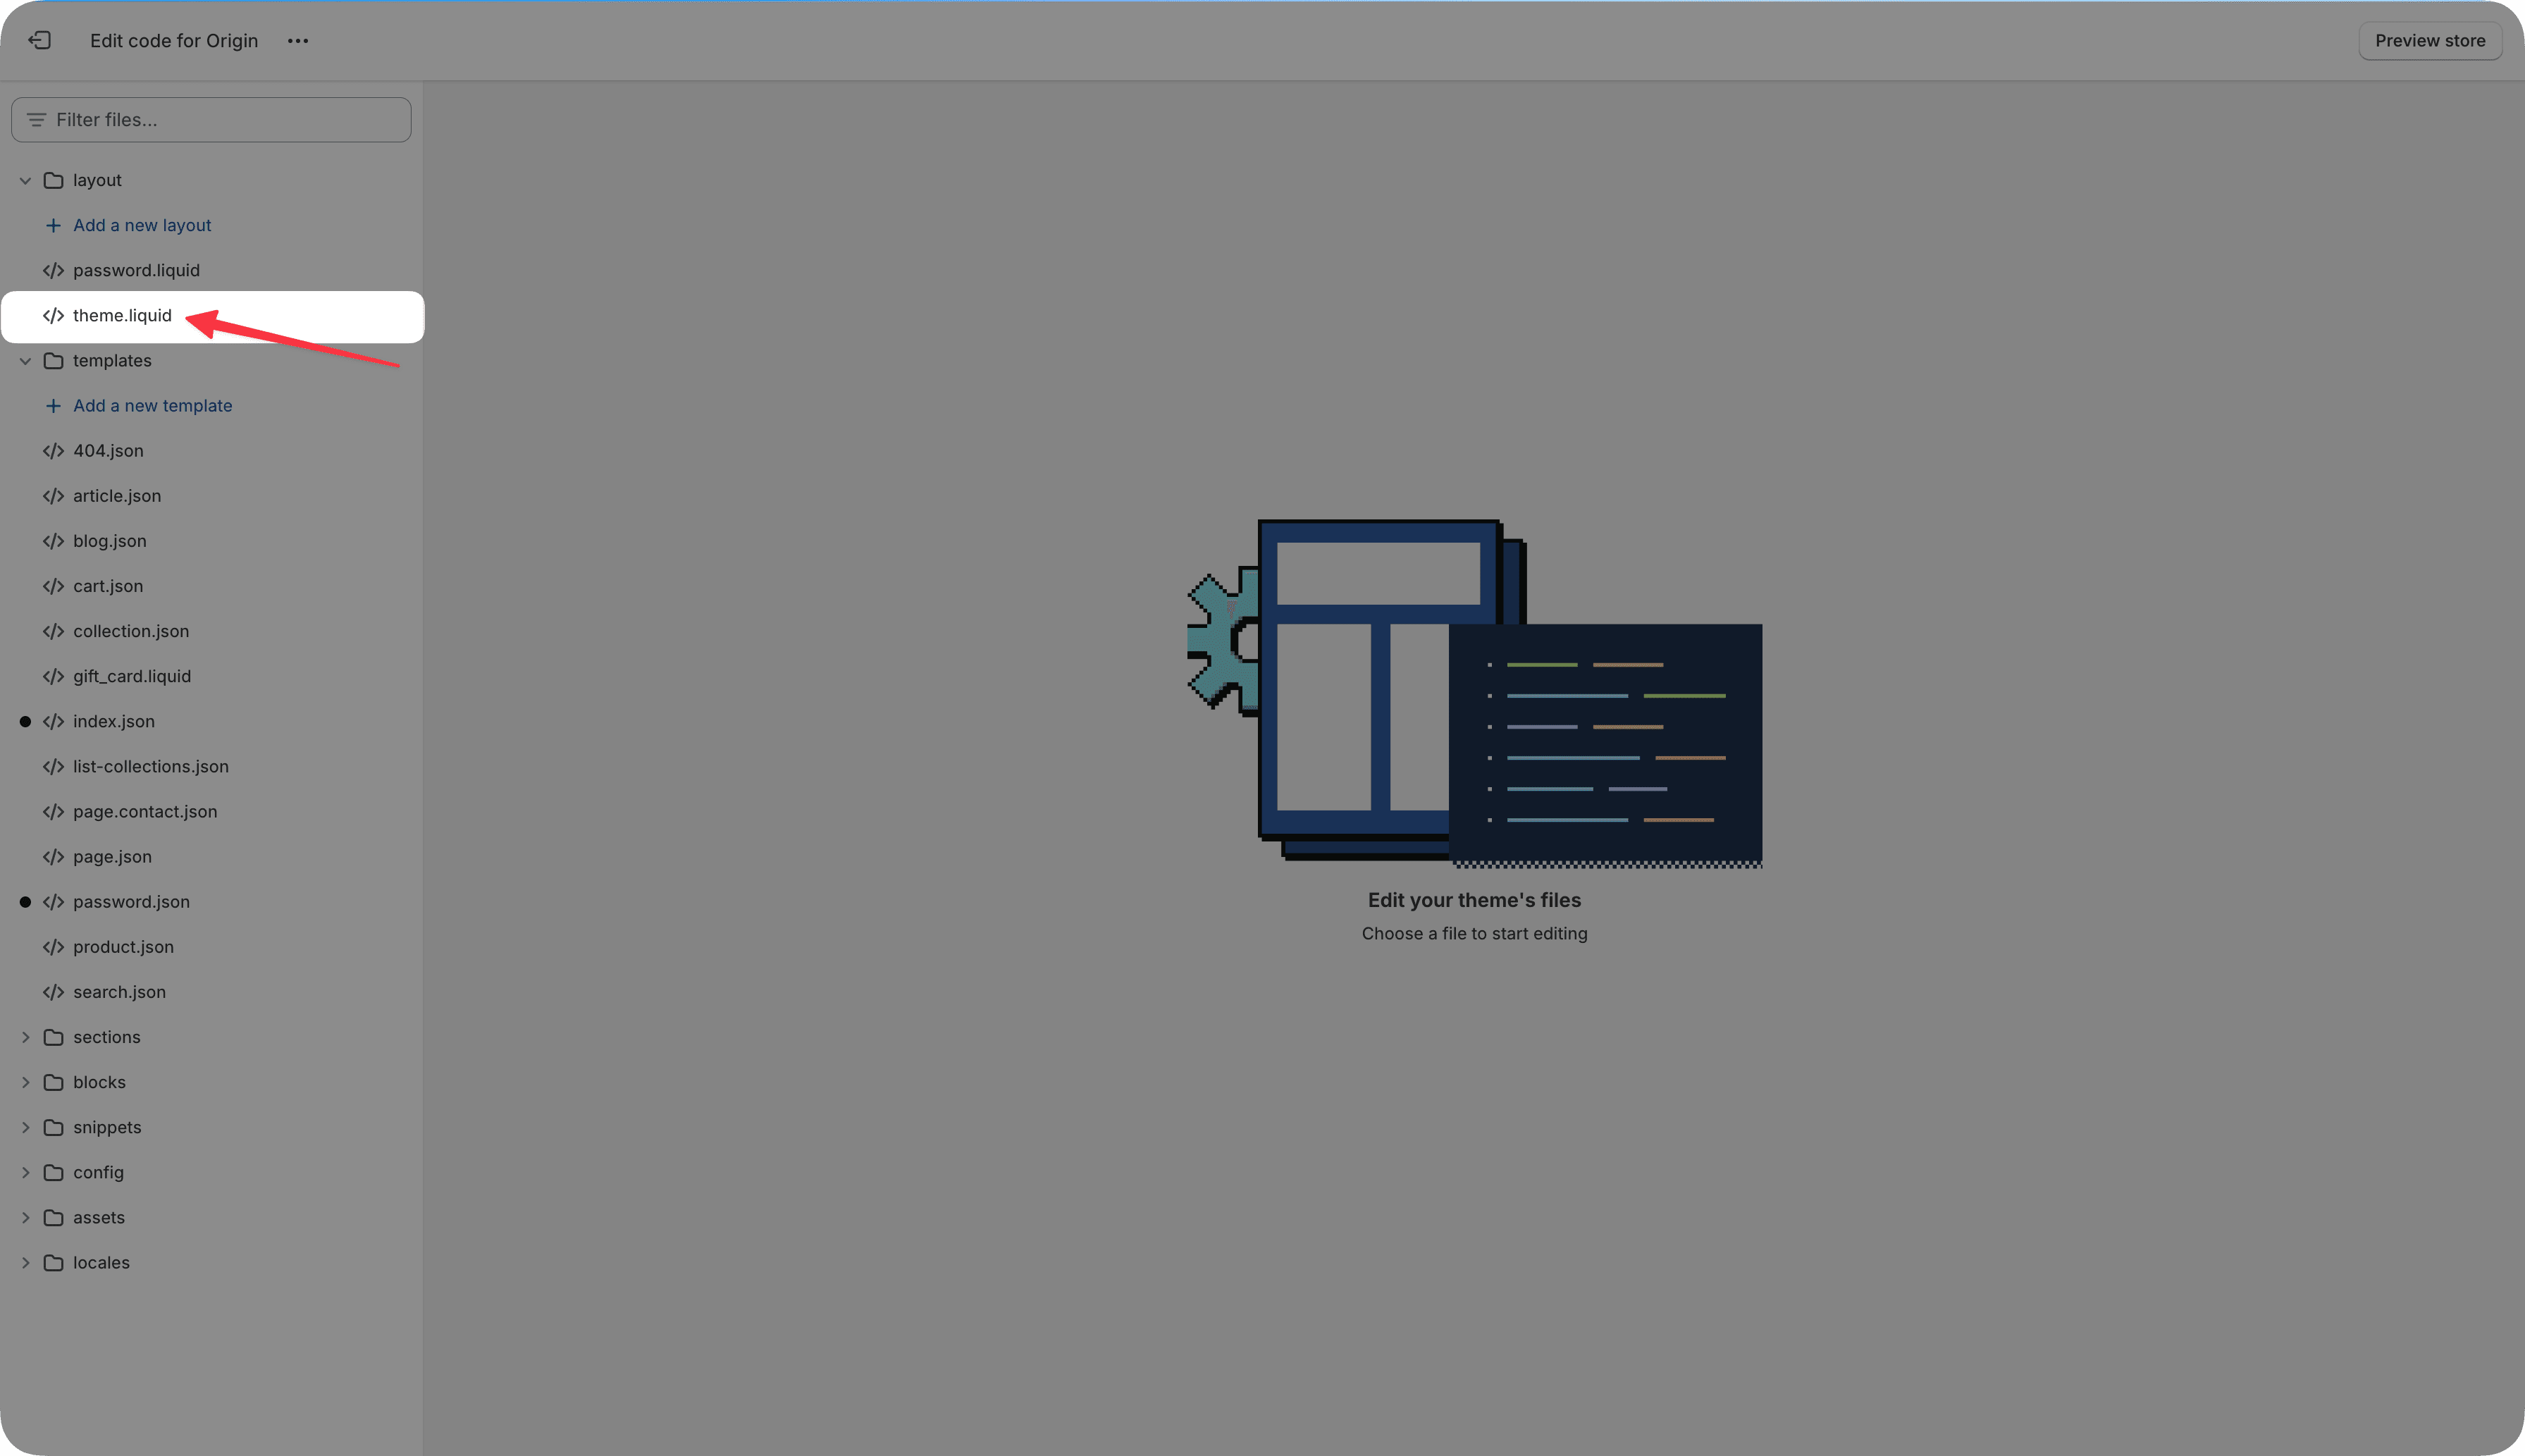Viewport: 2525px width, 1456px height.
Task: Expand the locales folder
Action: [x=25, y=1262]
